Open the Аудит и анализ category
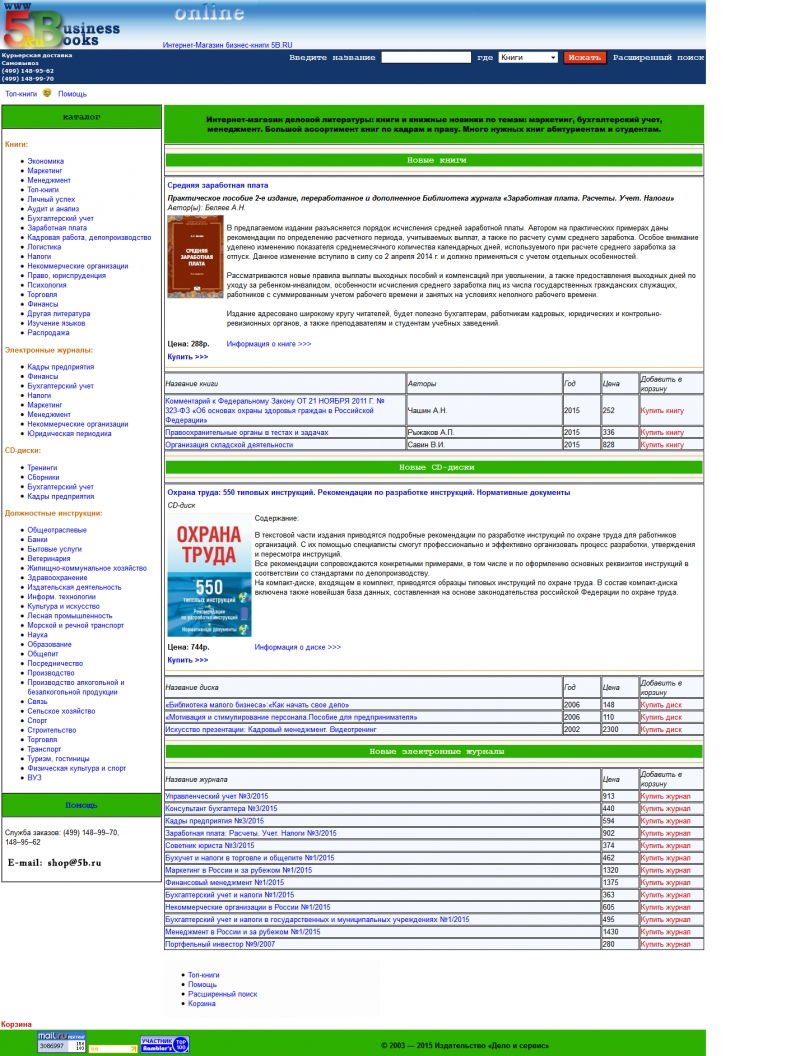800x1056 pixels. click(53, 209)
